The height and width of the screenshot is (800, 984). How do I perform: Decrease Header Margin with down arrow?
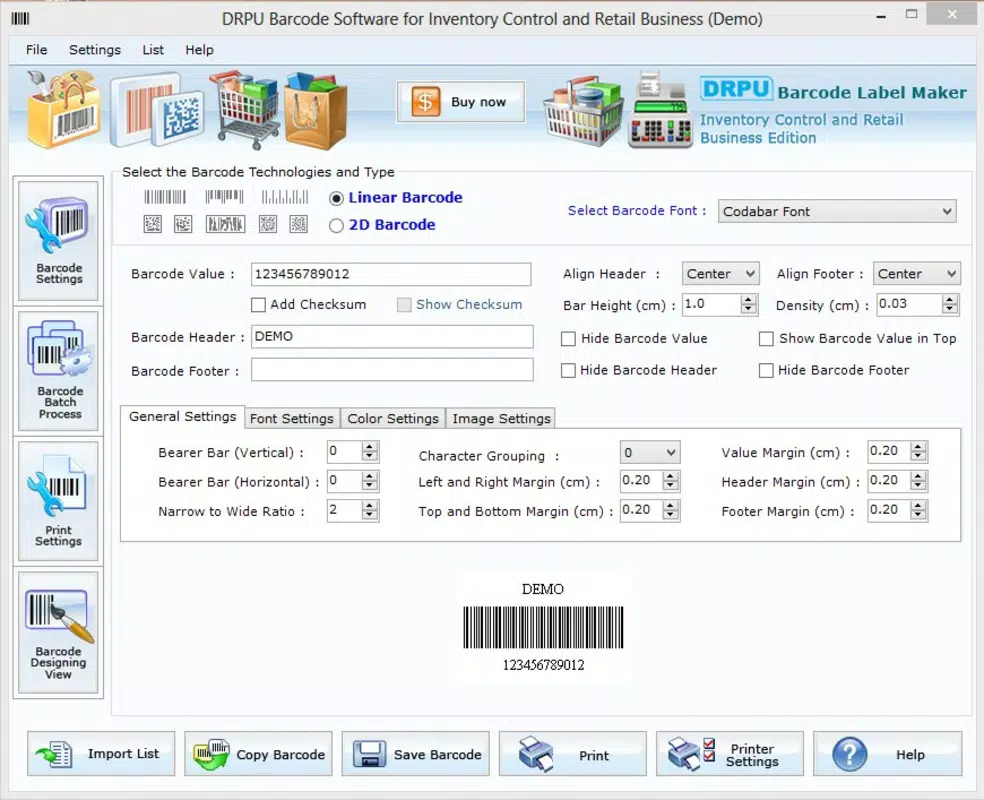point(919,486)
